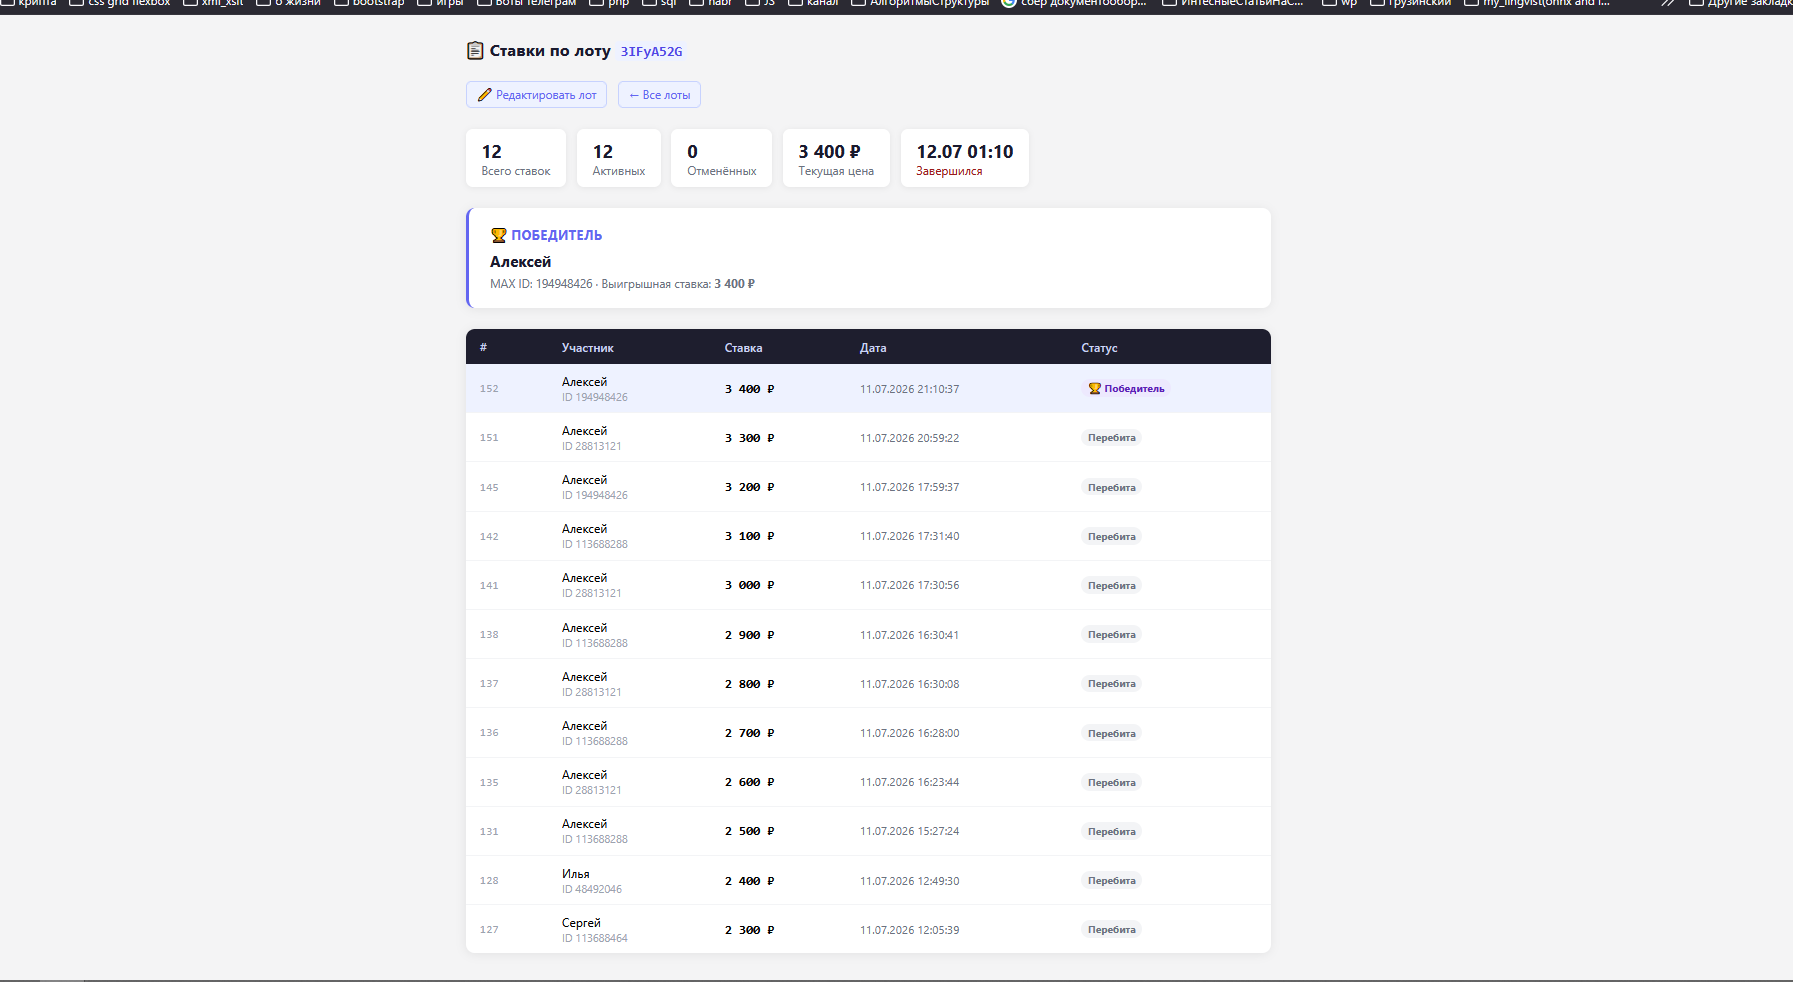Click date 11.07.2026 12:05:39
Screen dimensions: 1793x982
[909, 930]
